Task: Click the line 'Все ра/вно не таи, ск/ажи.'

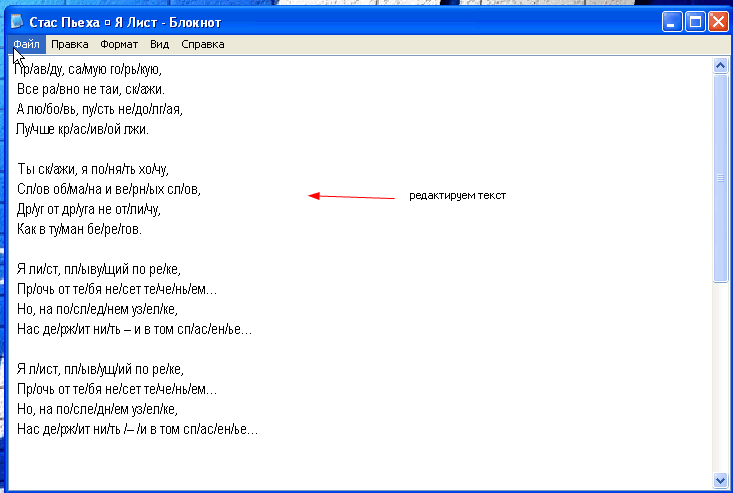Action: click(x=91, y=89)
